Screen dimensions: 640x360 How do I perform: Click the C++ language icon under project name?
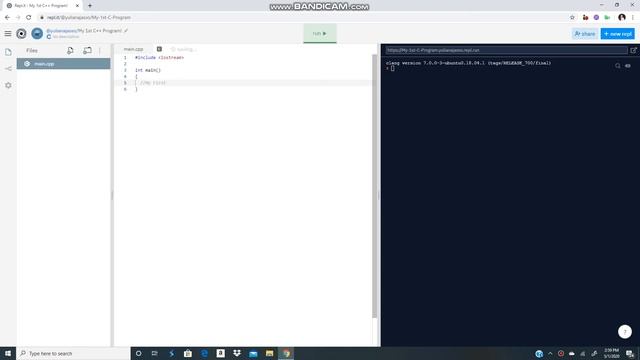(x=49, y=37)
